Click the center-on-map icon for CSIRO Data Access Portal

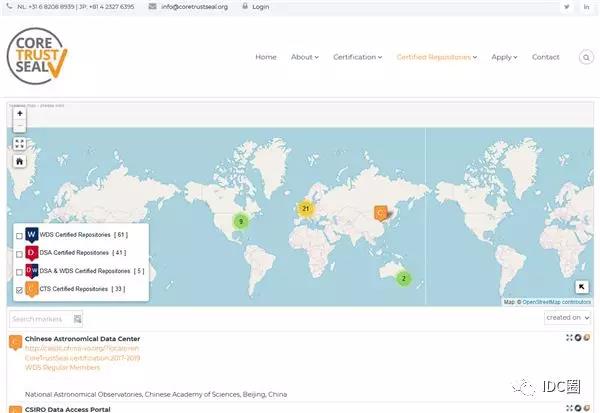click(569, 408)
